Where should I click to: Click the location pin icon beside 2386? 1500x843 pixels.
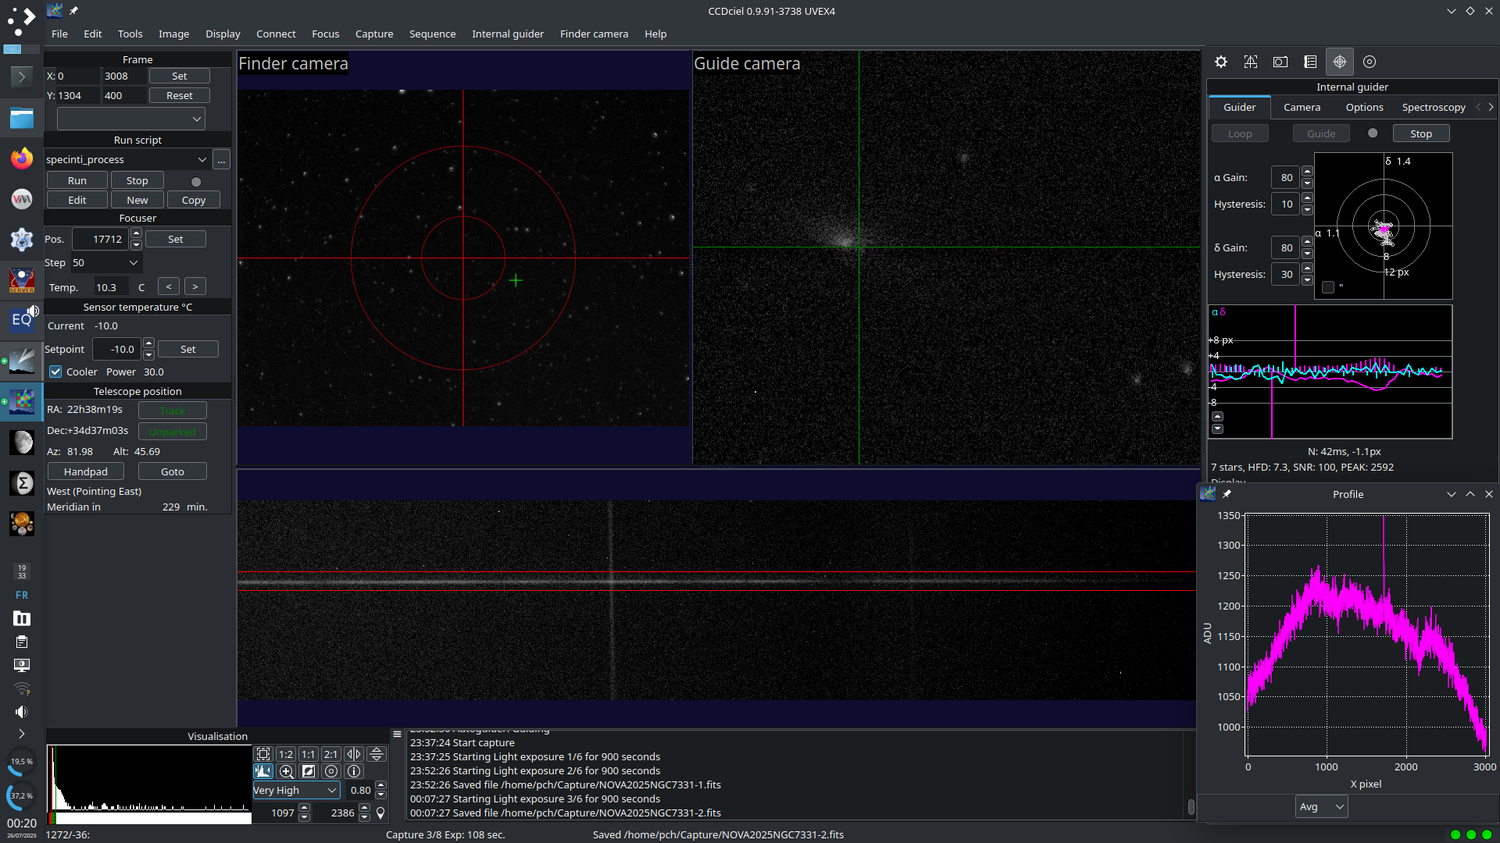point(380,813)
